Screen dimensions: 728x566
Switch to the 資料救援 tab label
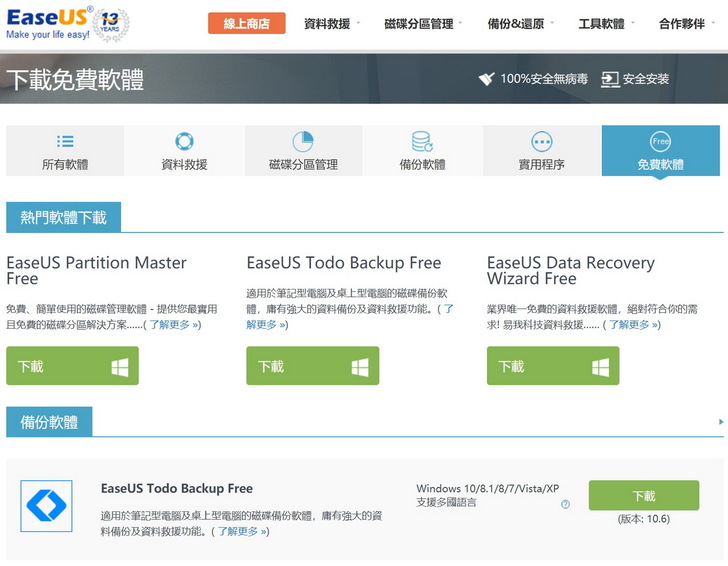(x=184, y=164)
